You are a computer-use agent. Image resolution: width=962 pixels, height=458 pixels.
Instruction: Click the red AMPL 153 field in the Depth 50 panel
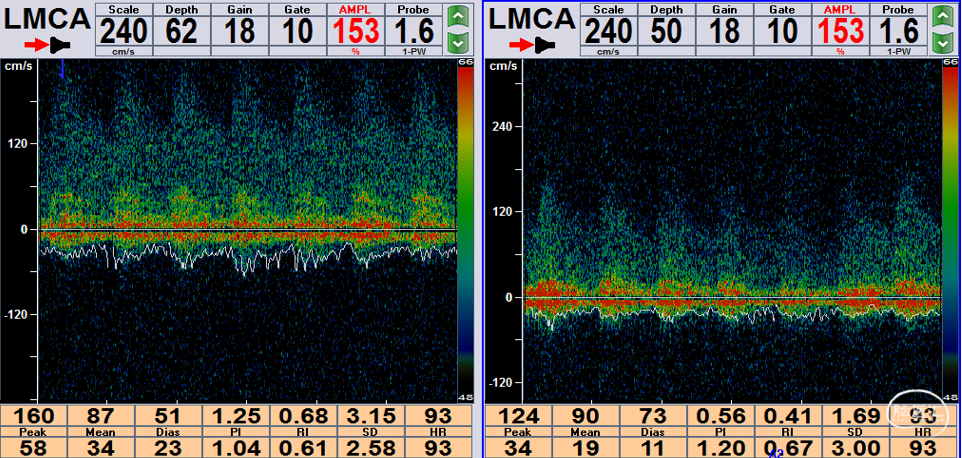840,30
